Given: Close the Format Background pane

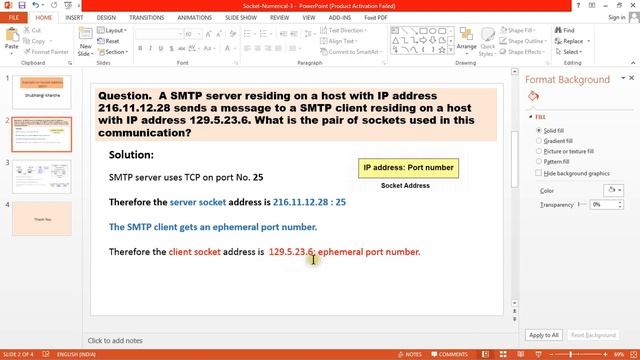Looking at the screenshot, I should pos(631,78).
